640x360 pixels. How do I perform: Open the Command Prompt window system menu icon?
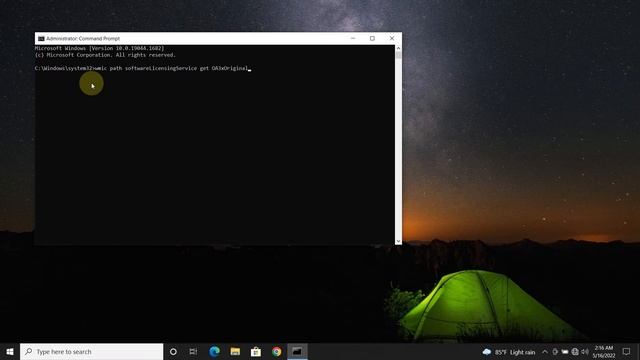click(41, 38)
